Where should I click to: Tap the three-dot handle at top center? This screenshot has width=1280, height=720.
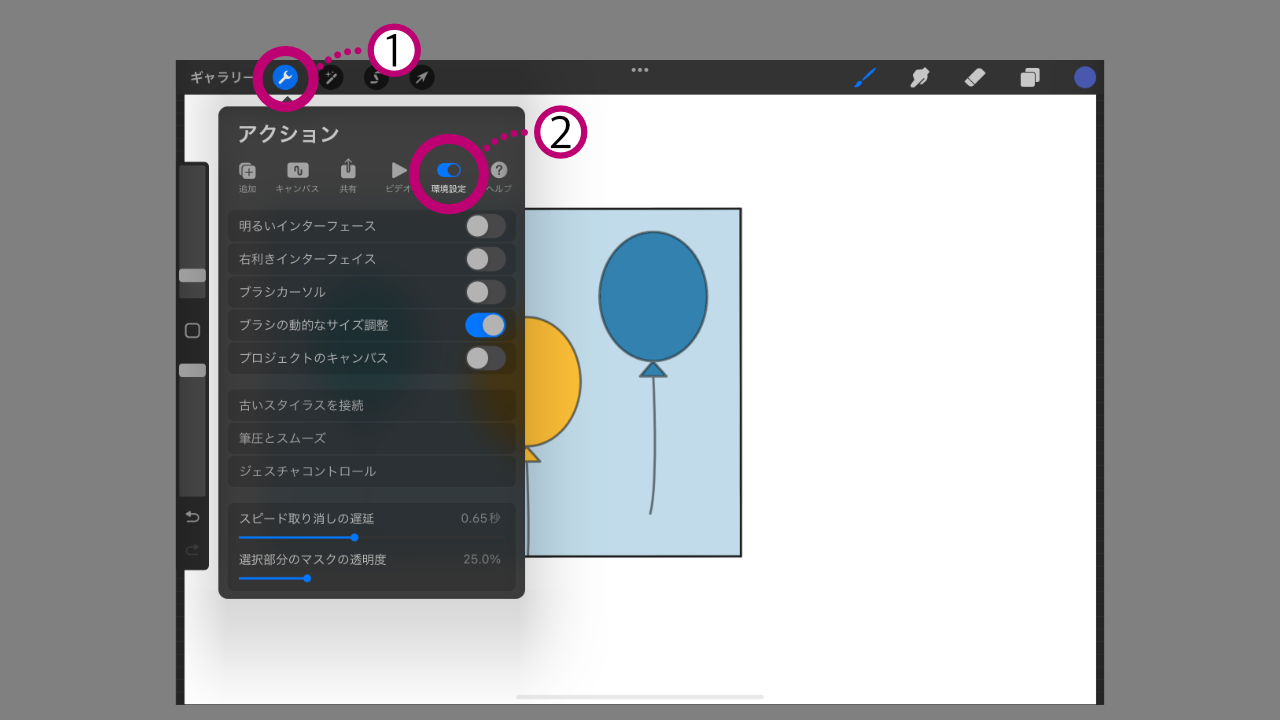click(x=640, y=70)
